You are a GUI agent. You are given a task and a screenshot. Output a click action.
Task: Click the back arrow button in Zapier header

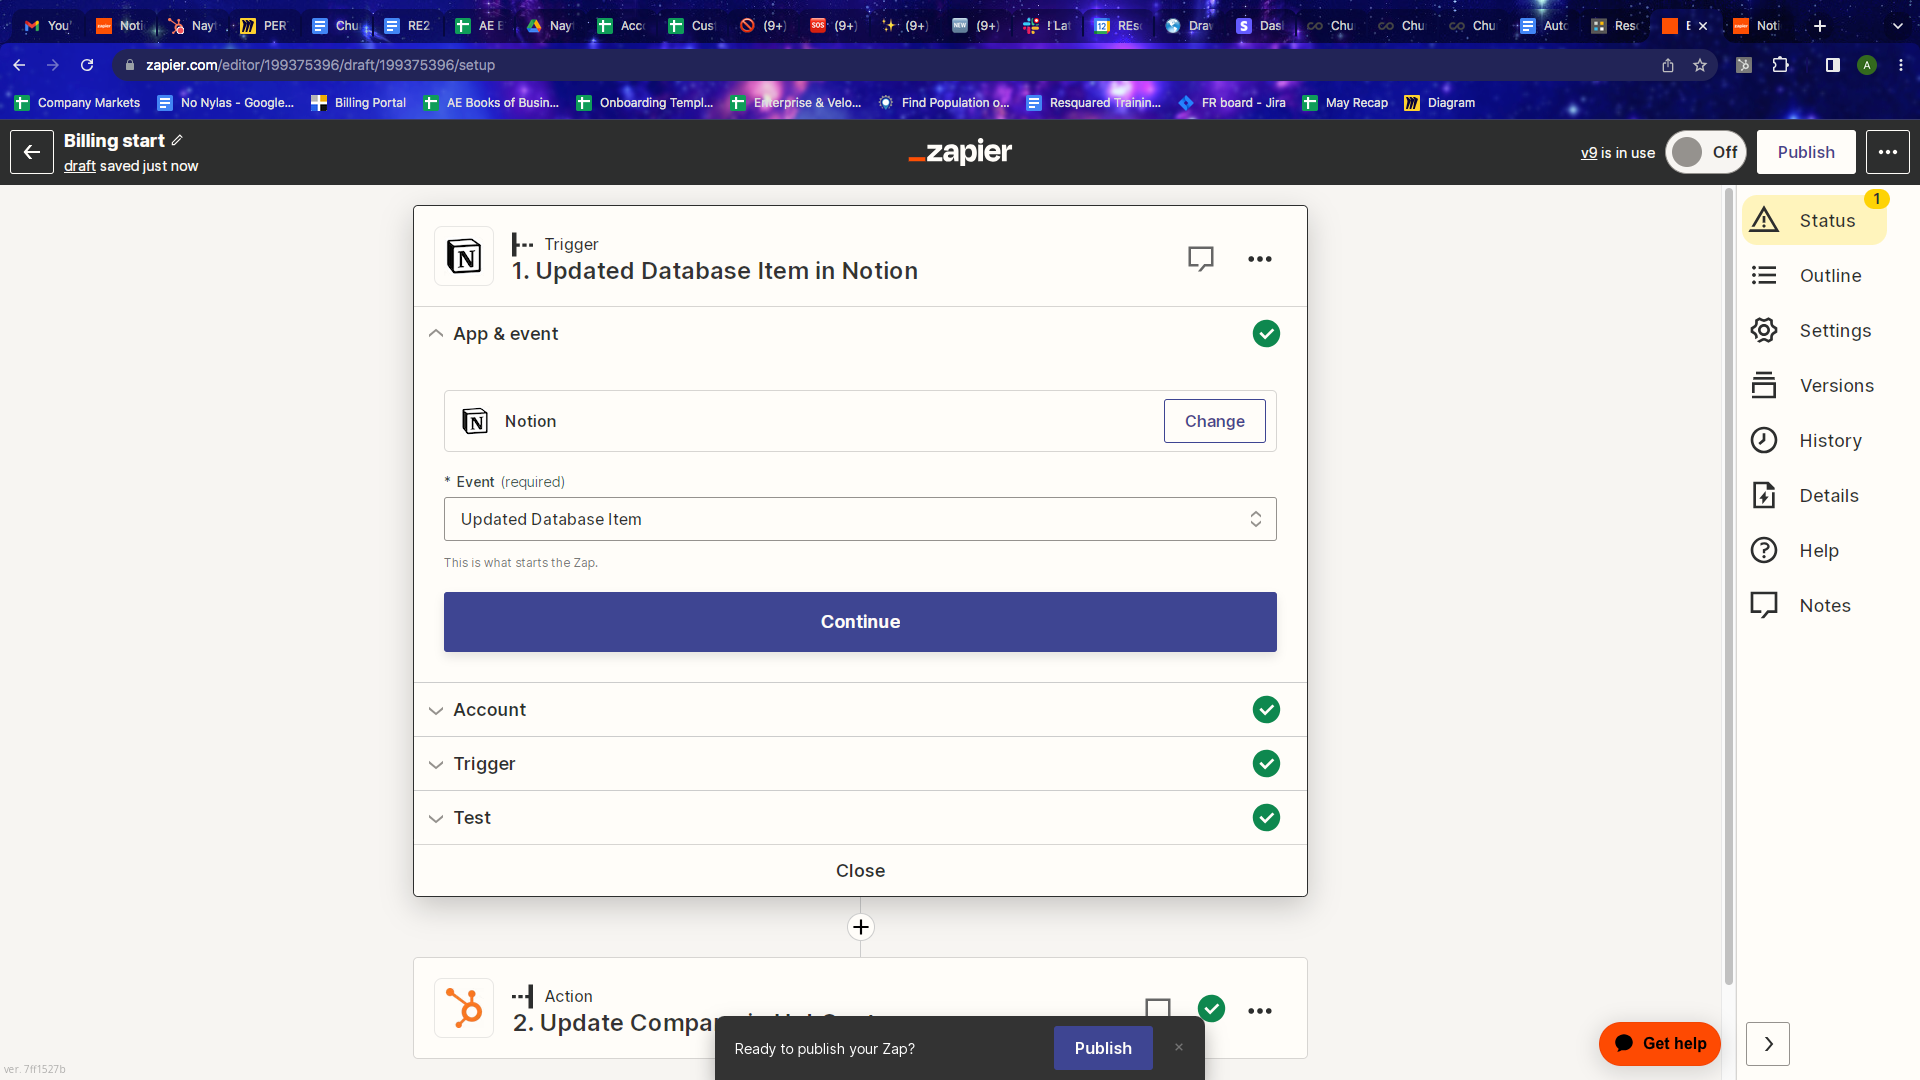[x=32, y=152]
